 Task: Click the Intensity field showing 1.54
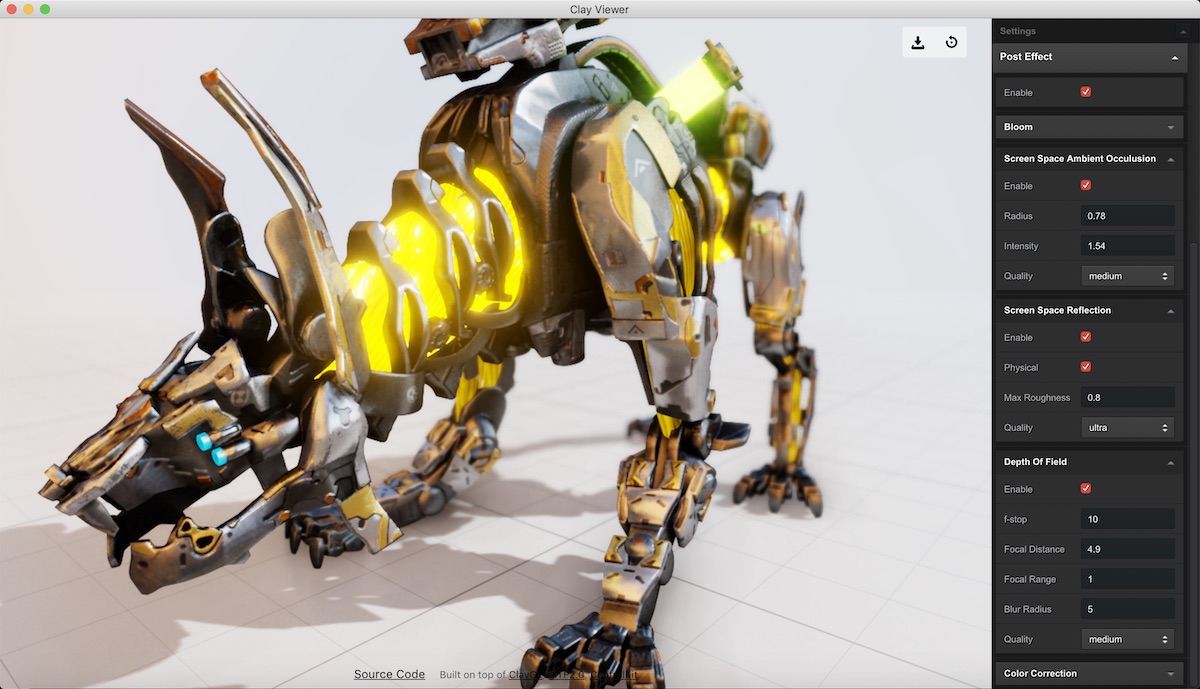click(1127, 246)
